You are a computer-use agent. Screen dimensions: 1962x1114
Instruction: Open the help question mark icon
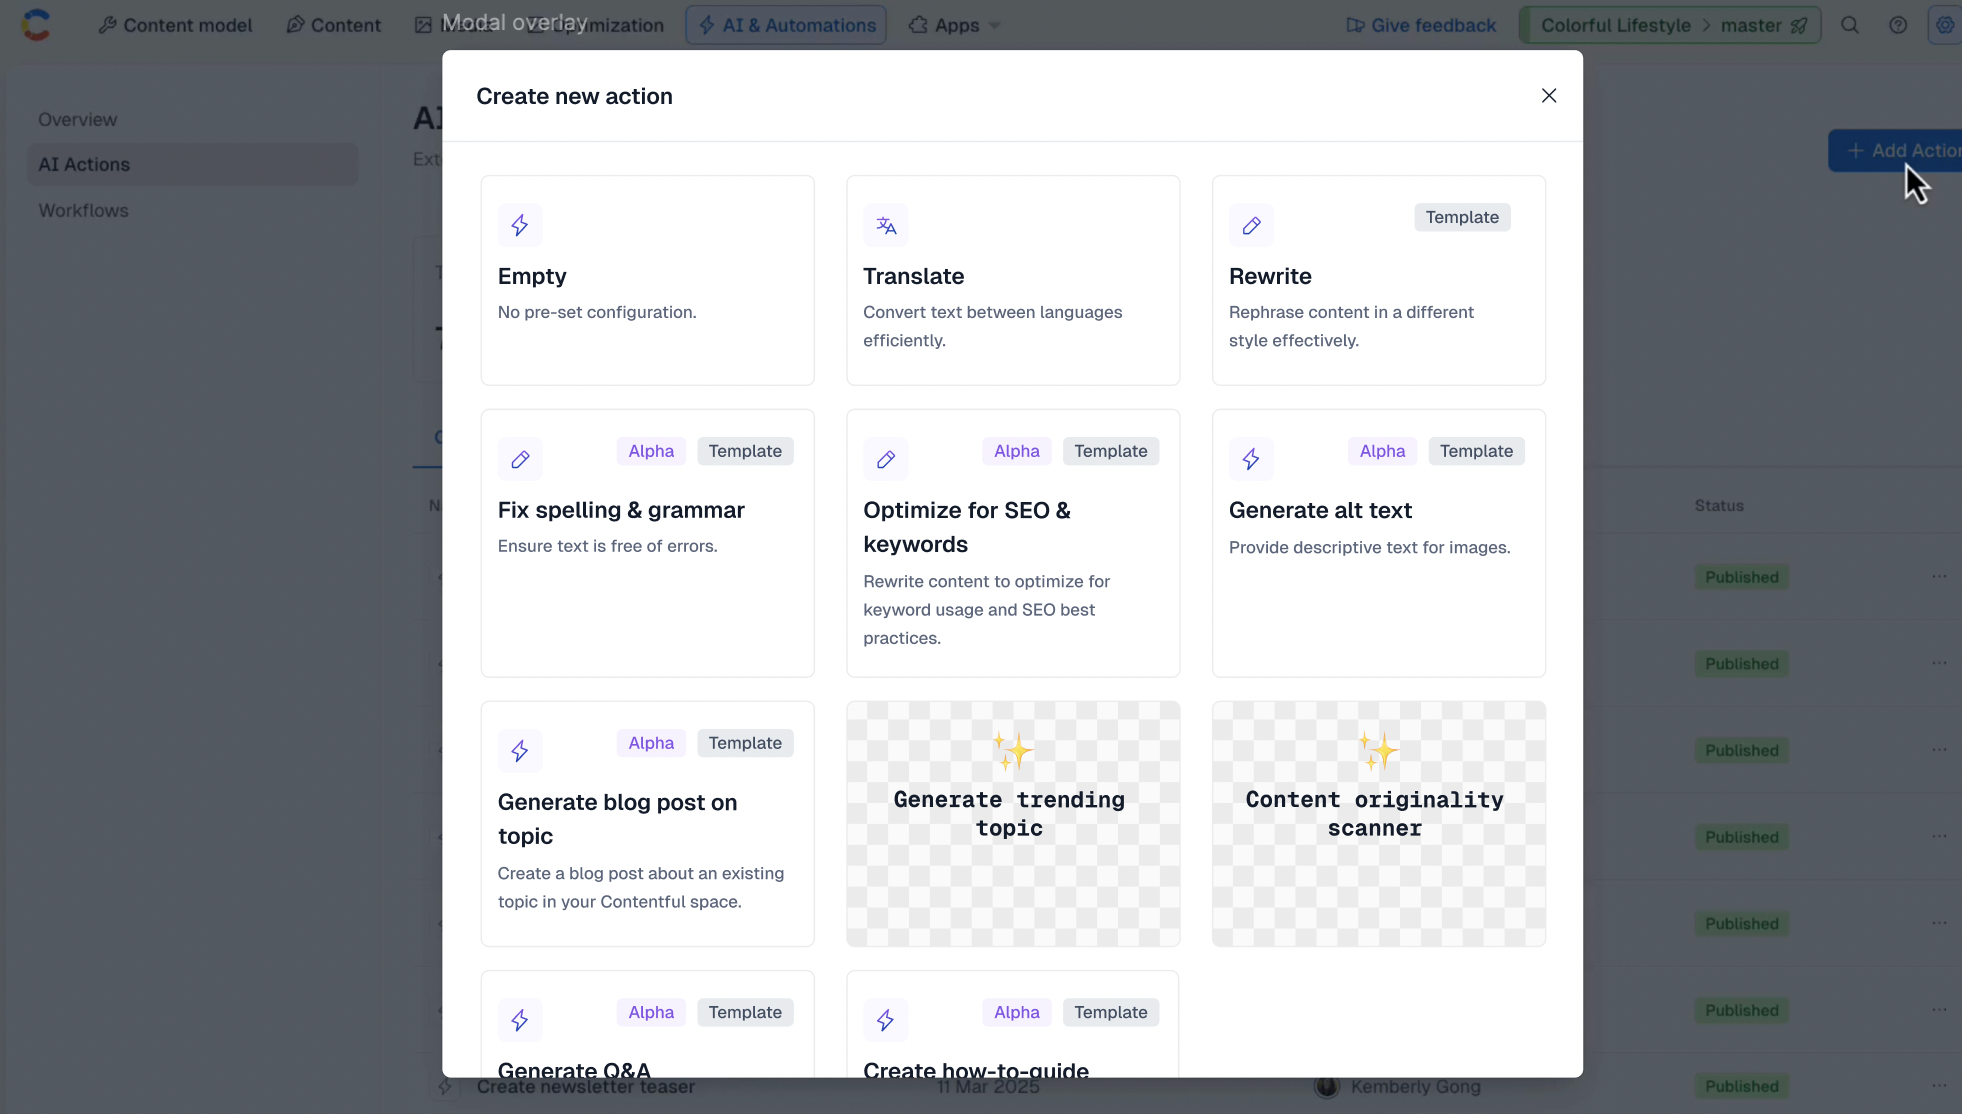click(1898, 25)
